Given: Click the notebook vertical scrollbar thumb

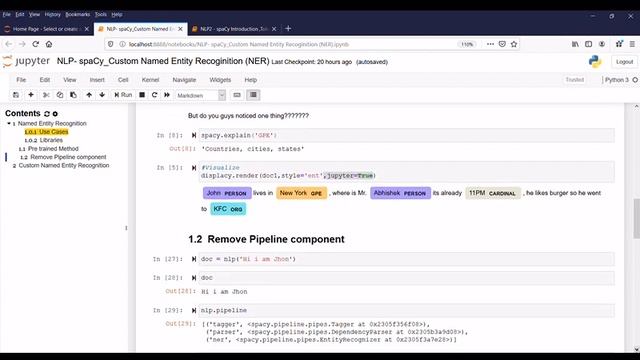Looking at the screenshot, I should [636, 218].
